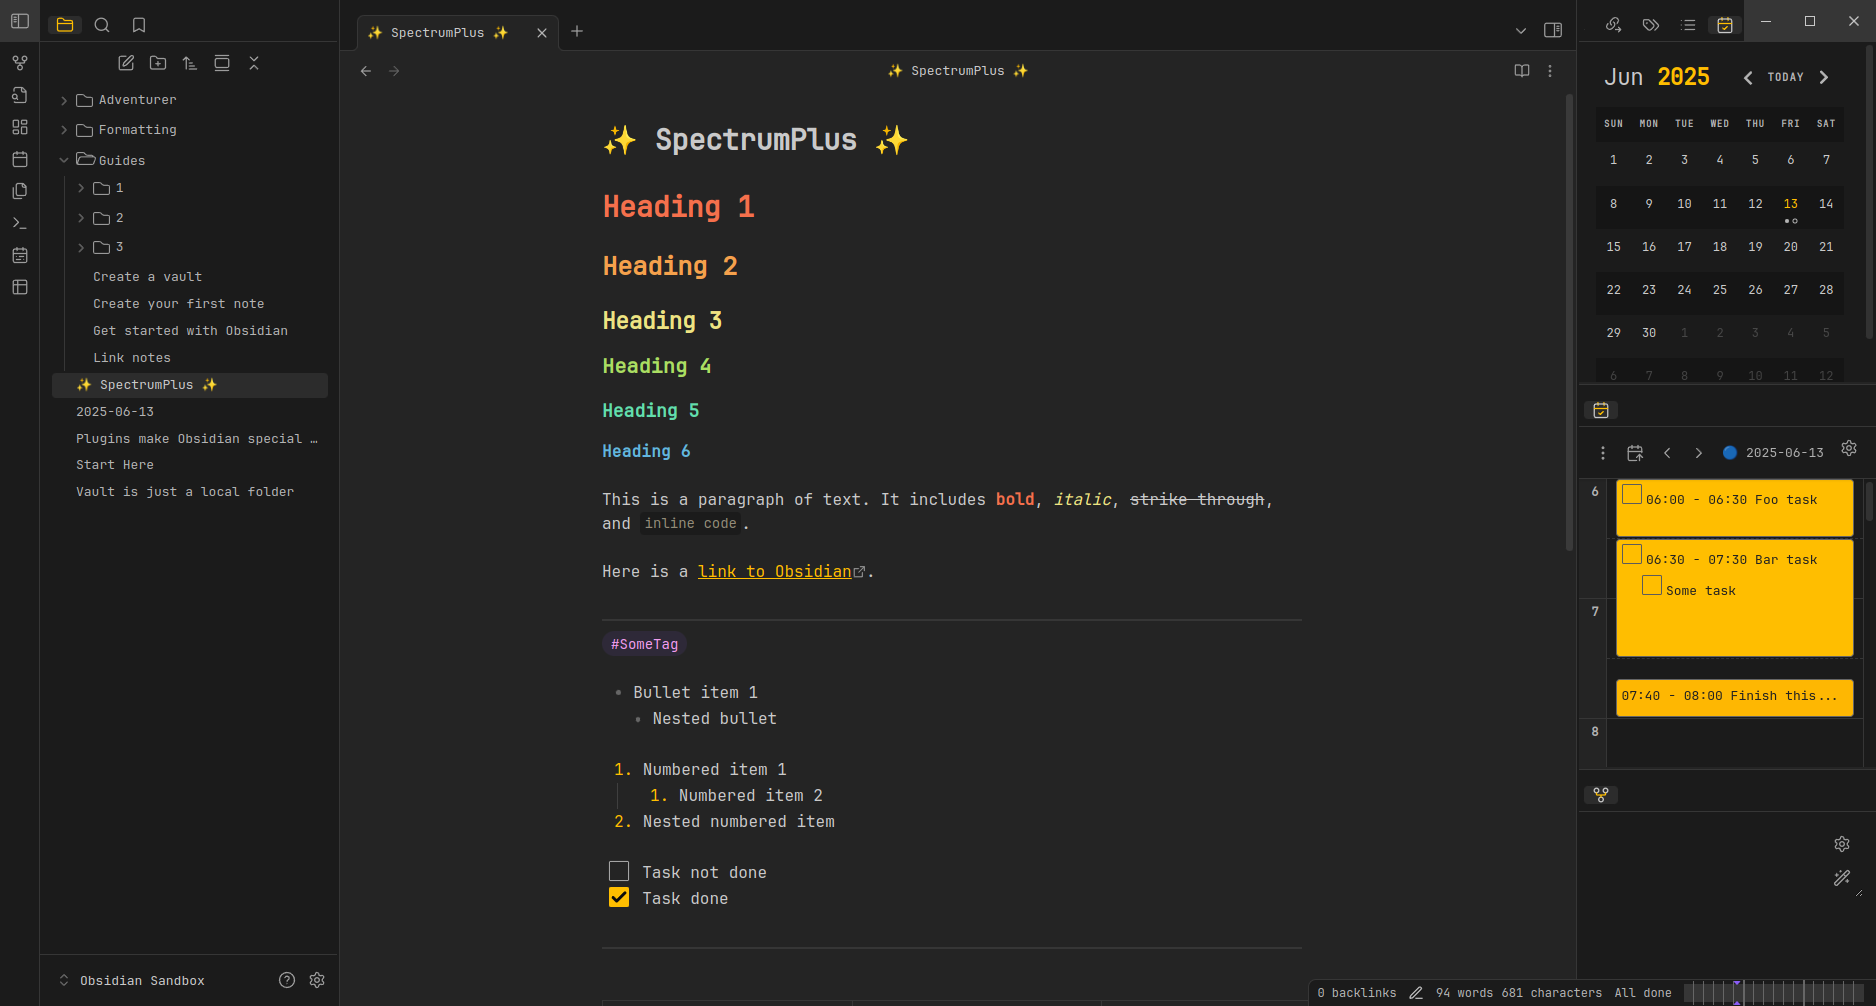Open day planner settings gear
The height and width of the screenshot is (1006, 1876).
[x=1849, y=448]
